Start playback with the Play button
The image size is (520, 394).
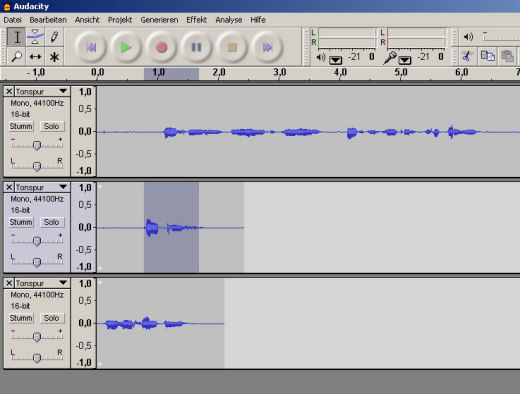pyautogui.click(x=126, y=47)
